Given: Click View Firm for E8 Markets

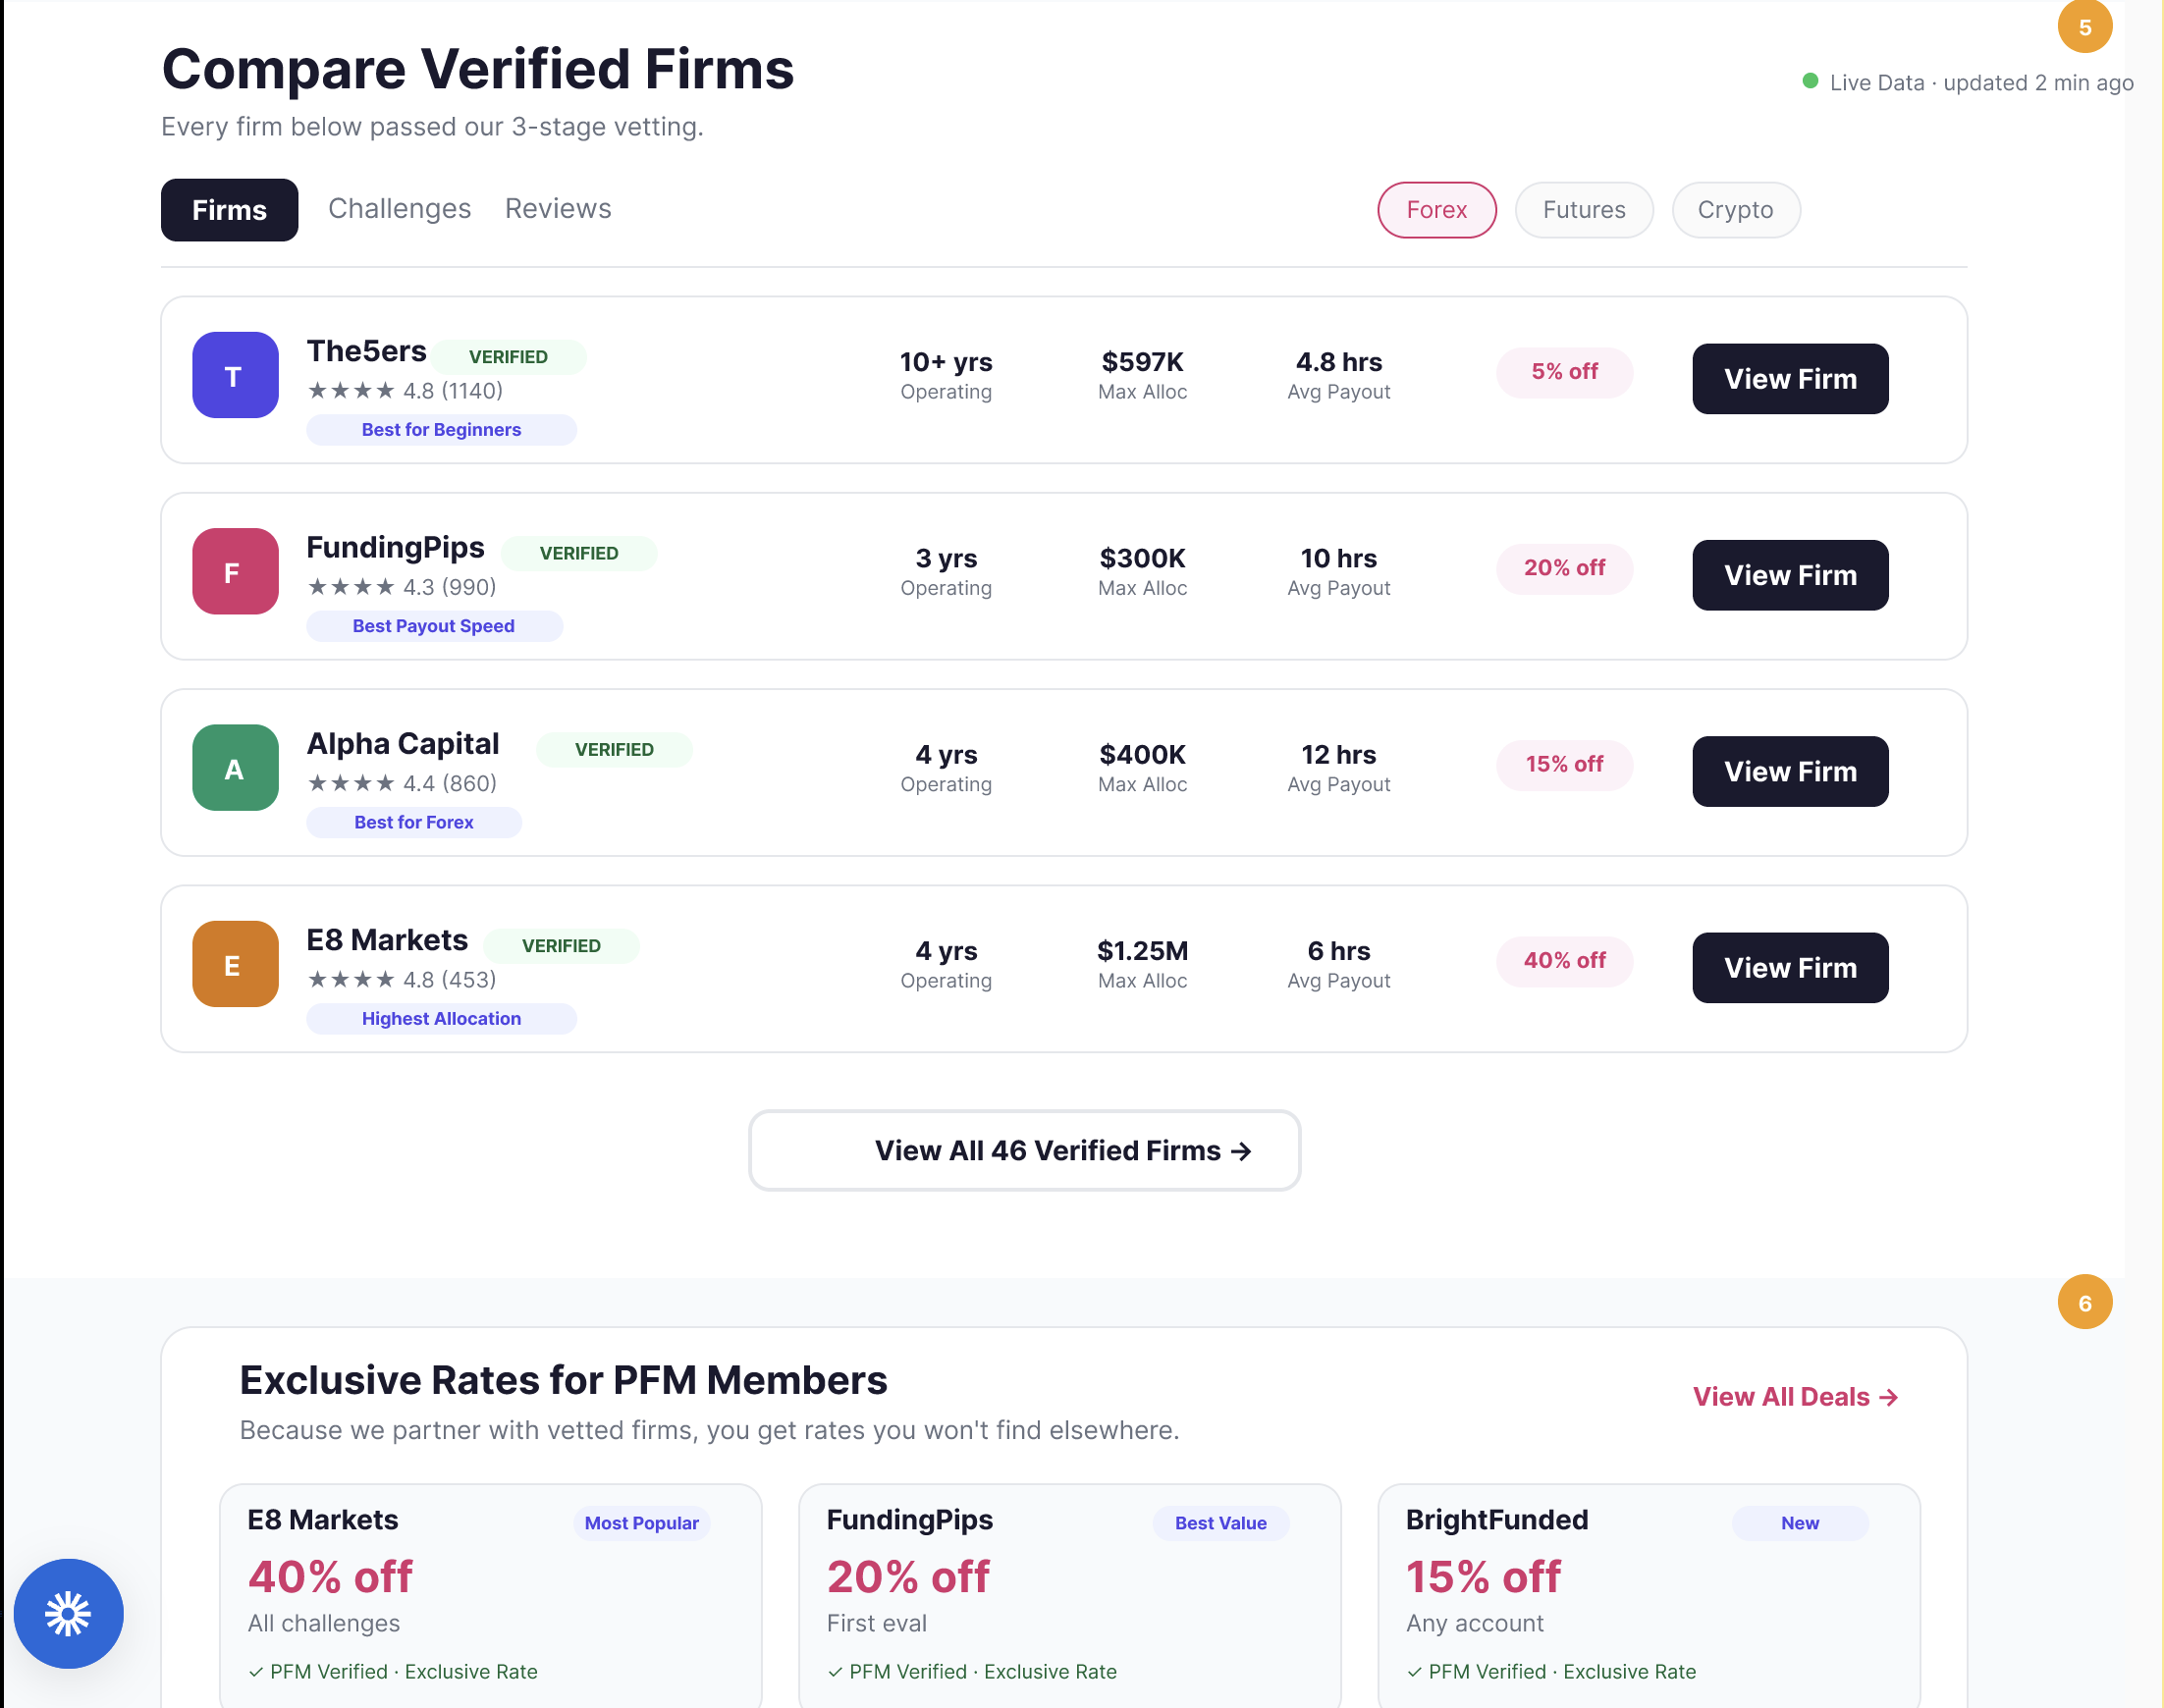Looking at the screenshot, I should [x=1790, y=968].
